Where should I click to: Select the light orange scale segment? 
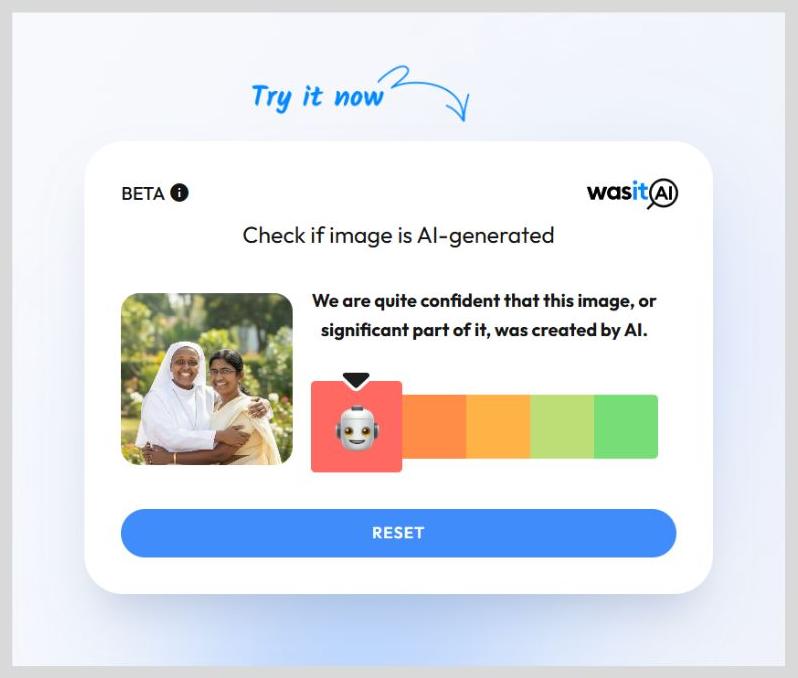tap(498, 427)
